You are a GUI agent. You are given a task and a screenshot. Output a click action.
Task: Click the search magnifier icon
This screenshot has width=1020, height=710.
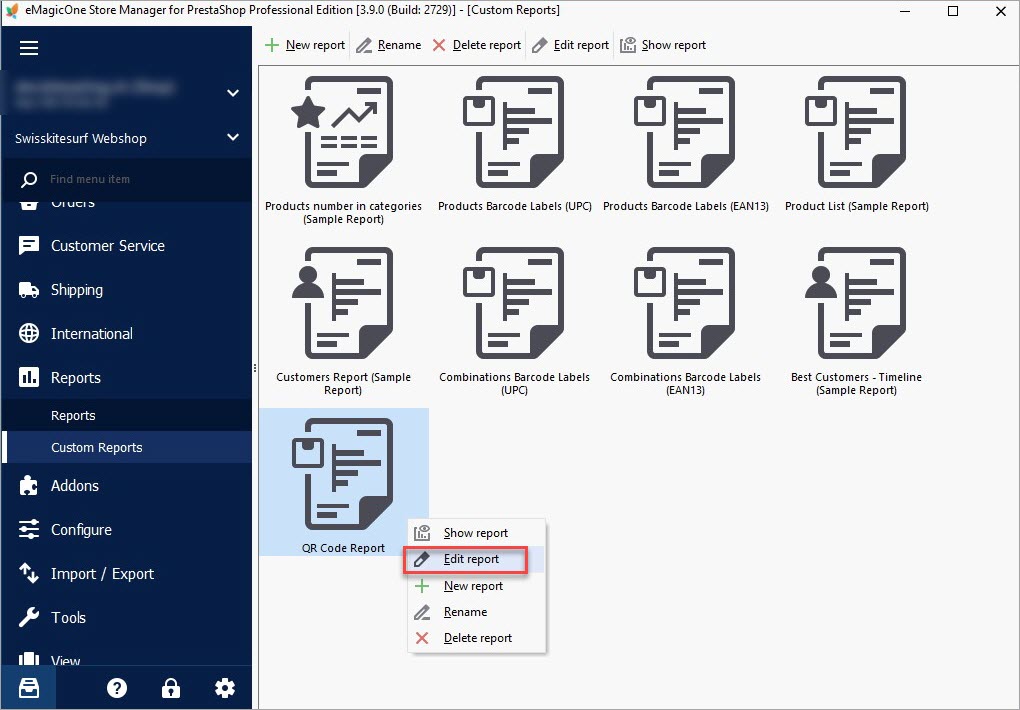[x=29, y=180]
